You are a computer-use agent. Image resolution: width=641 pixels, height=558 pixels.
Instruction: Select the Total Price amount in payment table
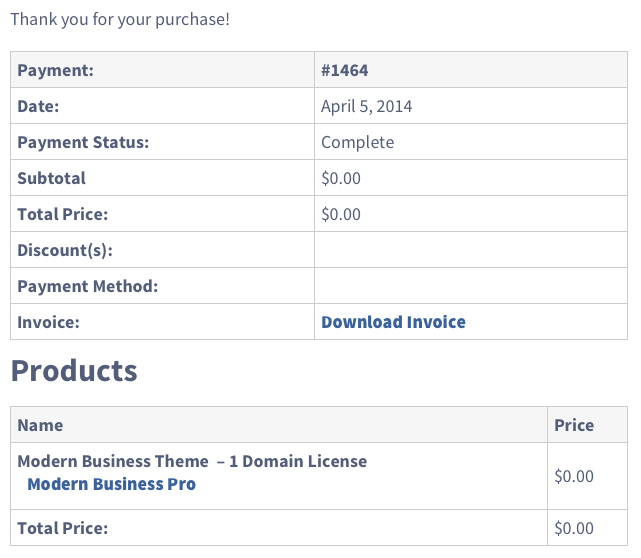click(x=341, y=214)
